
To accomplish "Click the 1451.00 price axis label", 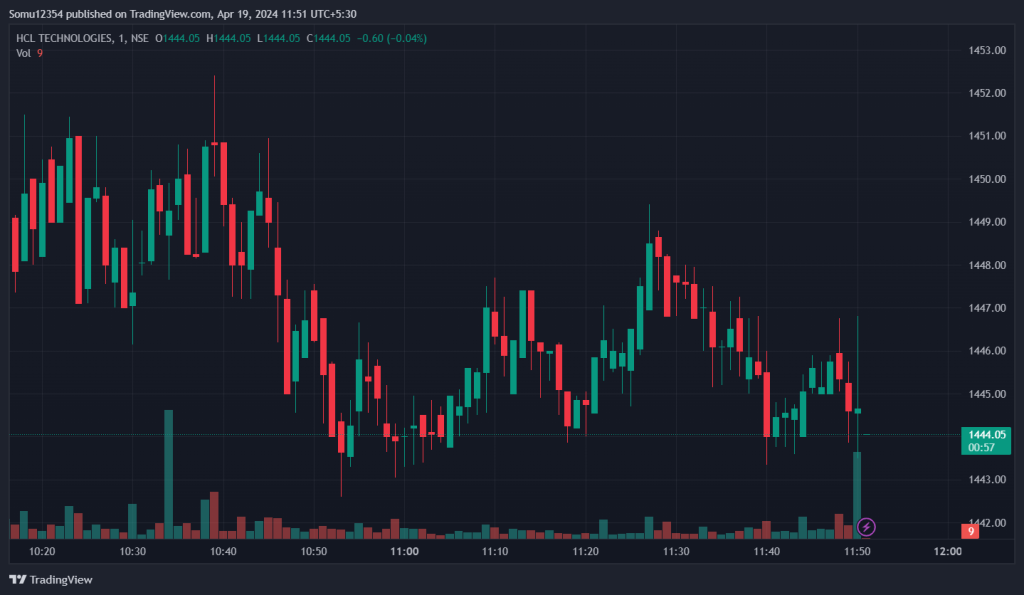I will (987, 136).
